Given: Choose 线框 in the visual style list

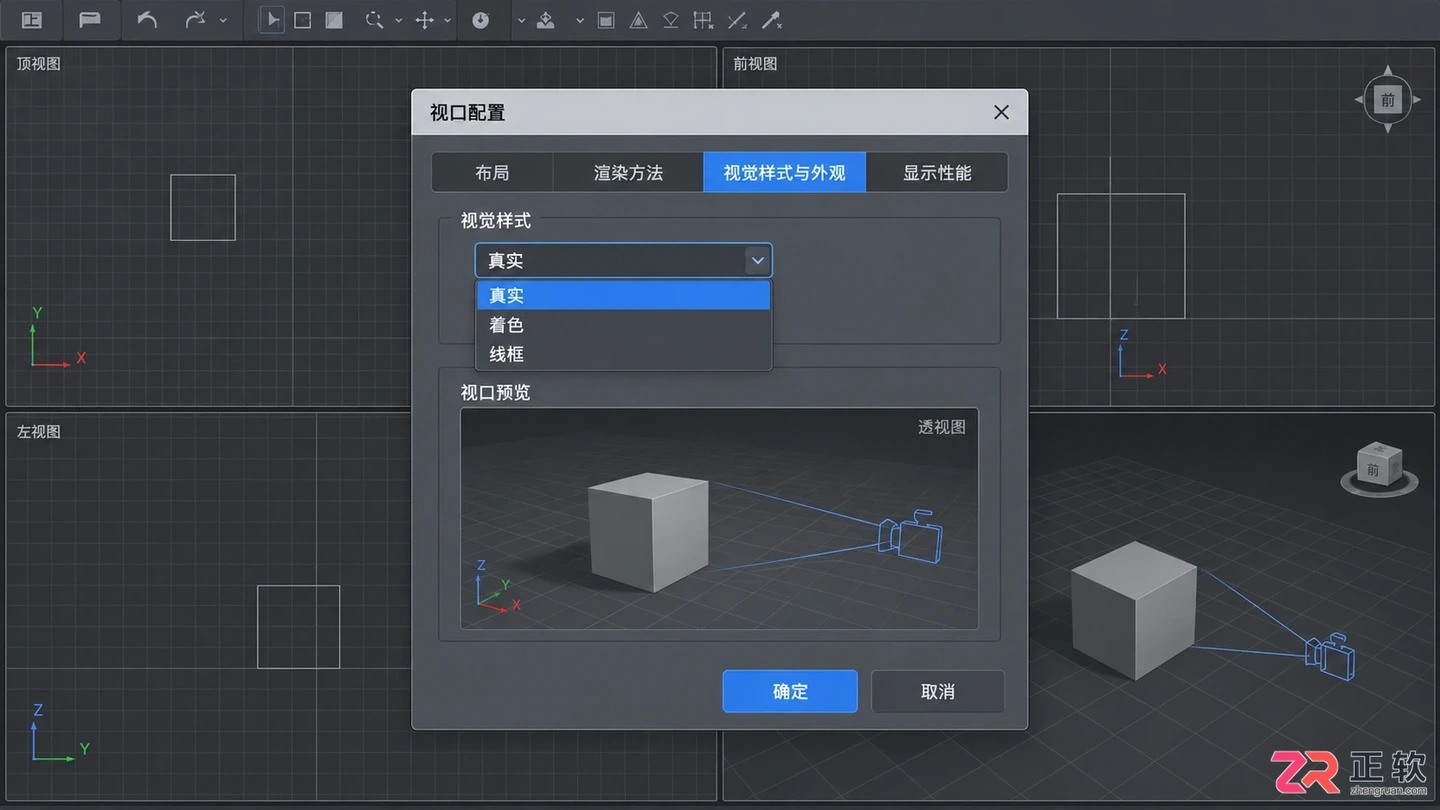Looking at the screenshot, I should pos(623,354).
